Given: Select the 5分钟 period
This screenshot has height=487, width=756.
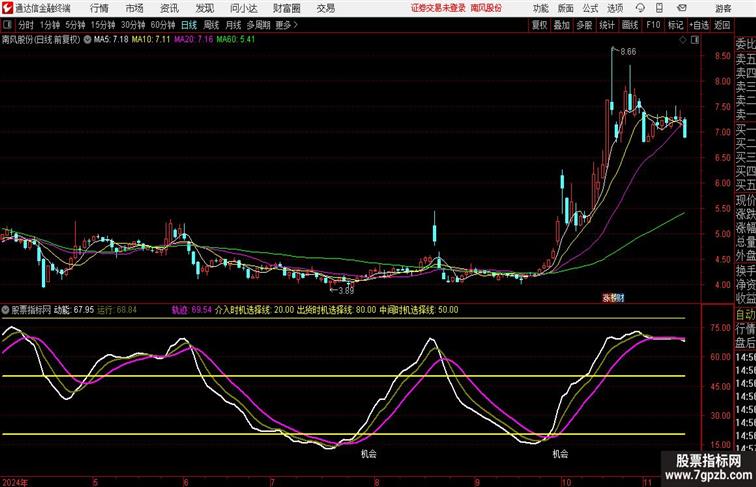Looking at the screenshot, I should coord(75,25).
